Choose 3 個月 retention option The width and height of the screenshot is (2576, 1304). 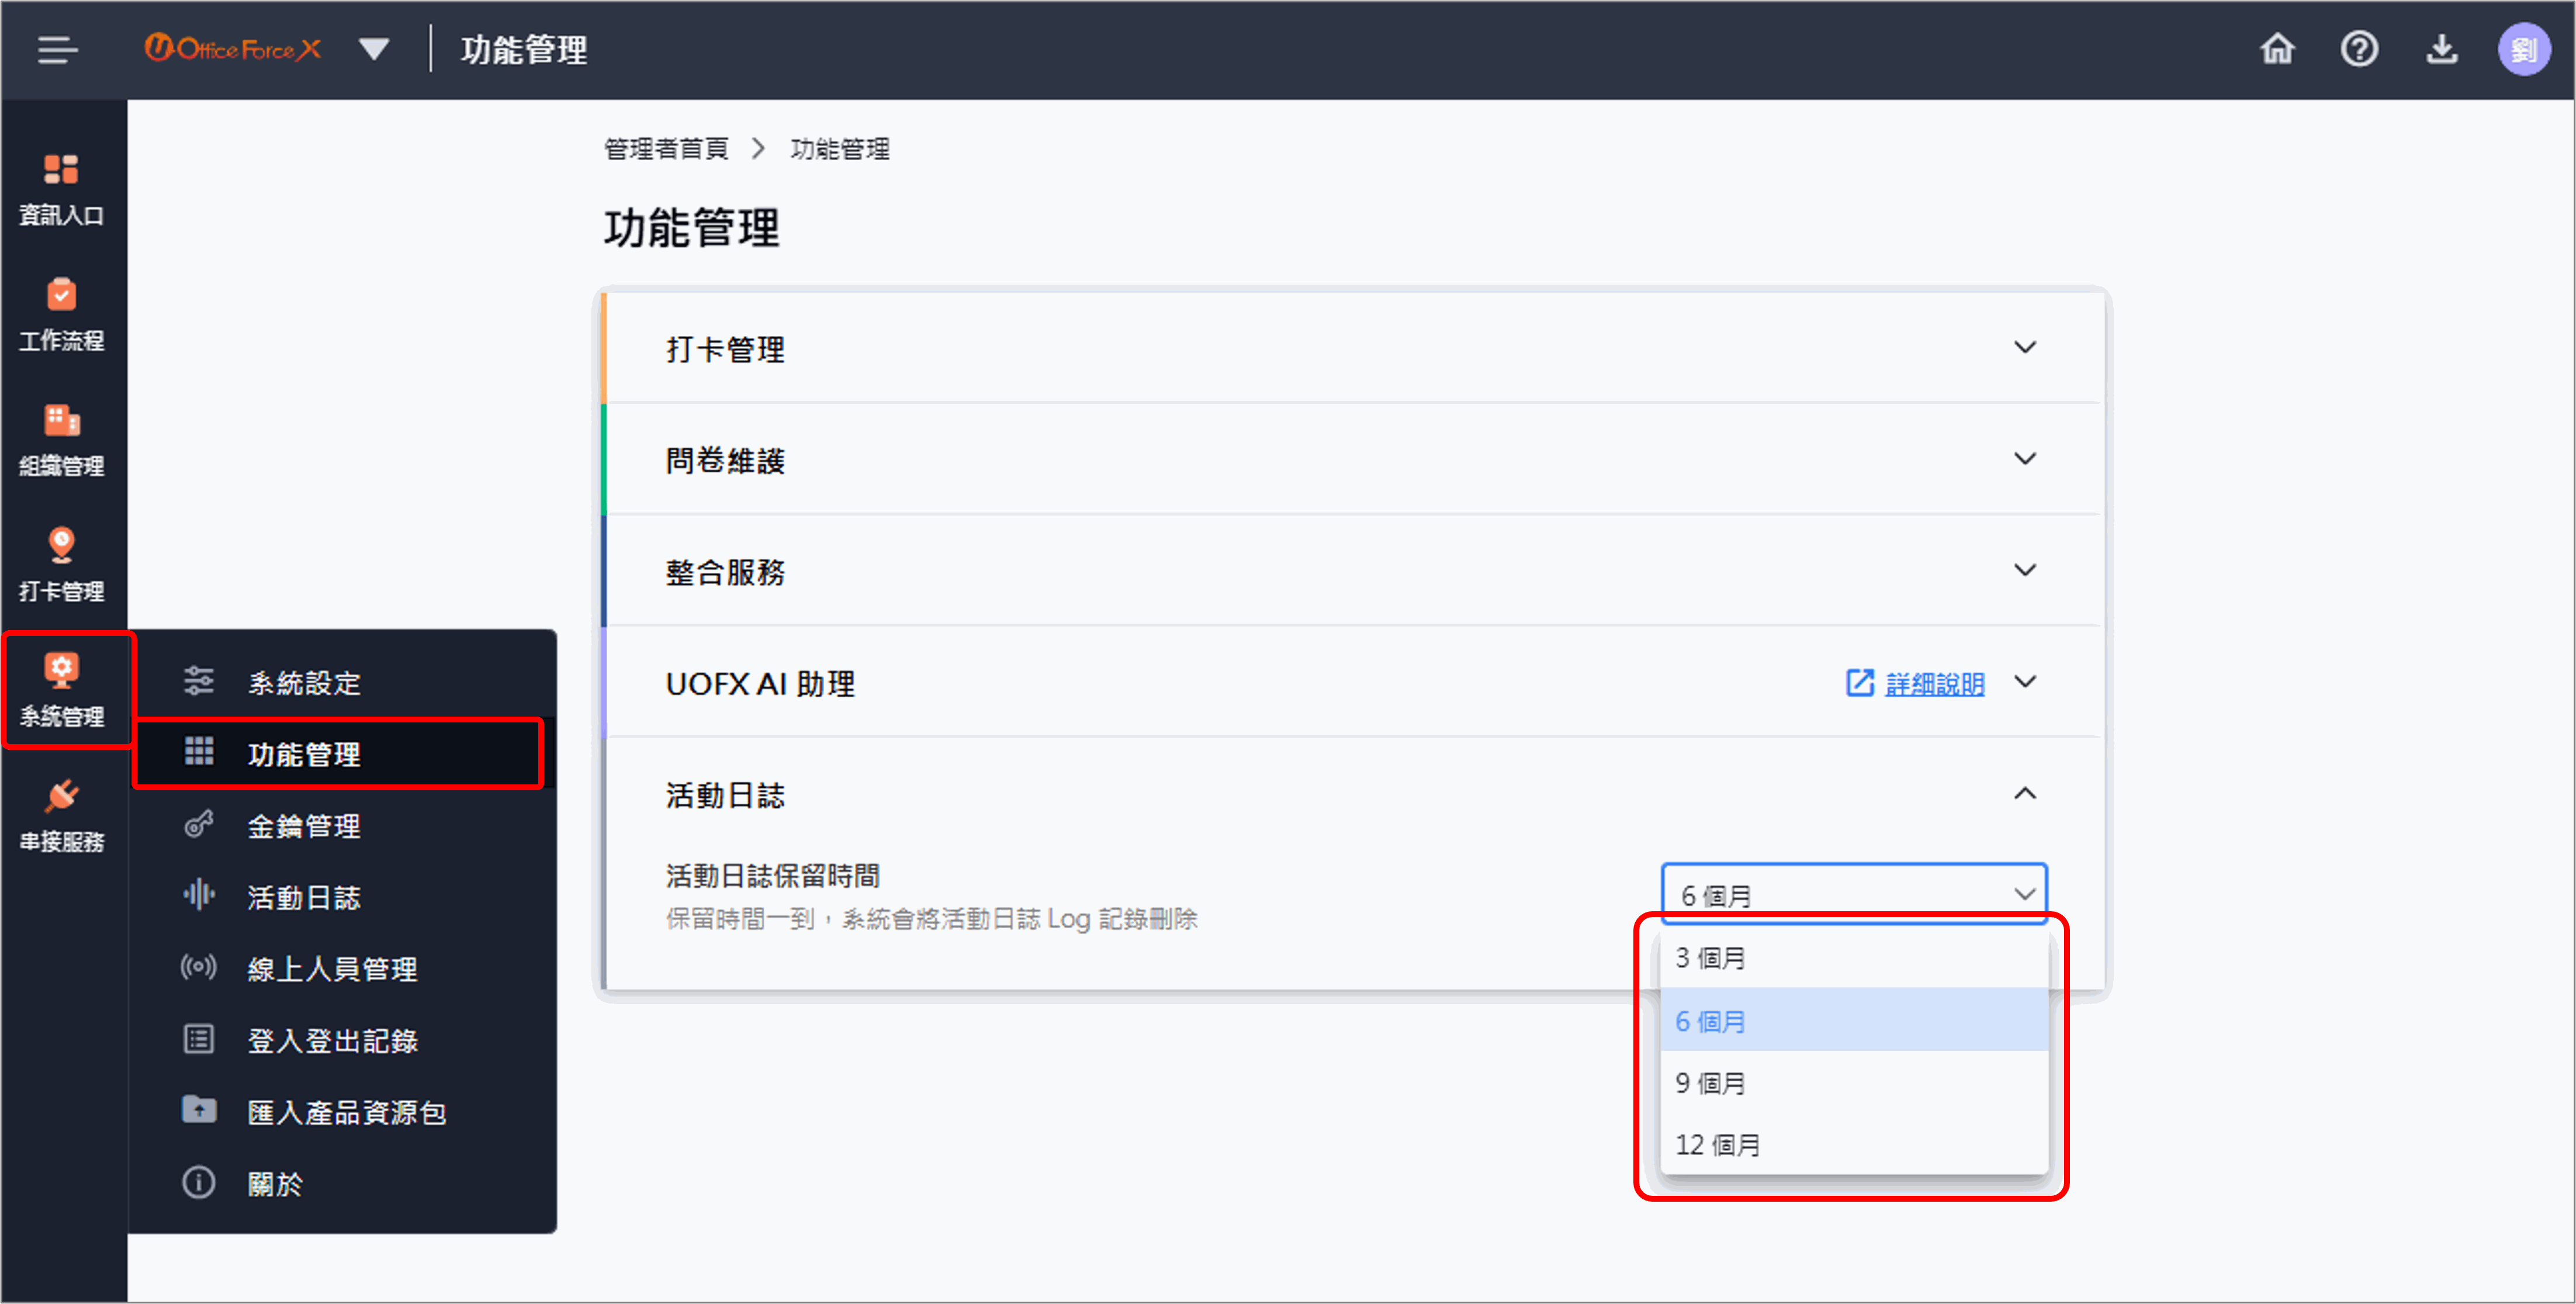tap(1710, 958)
